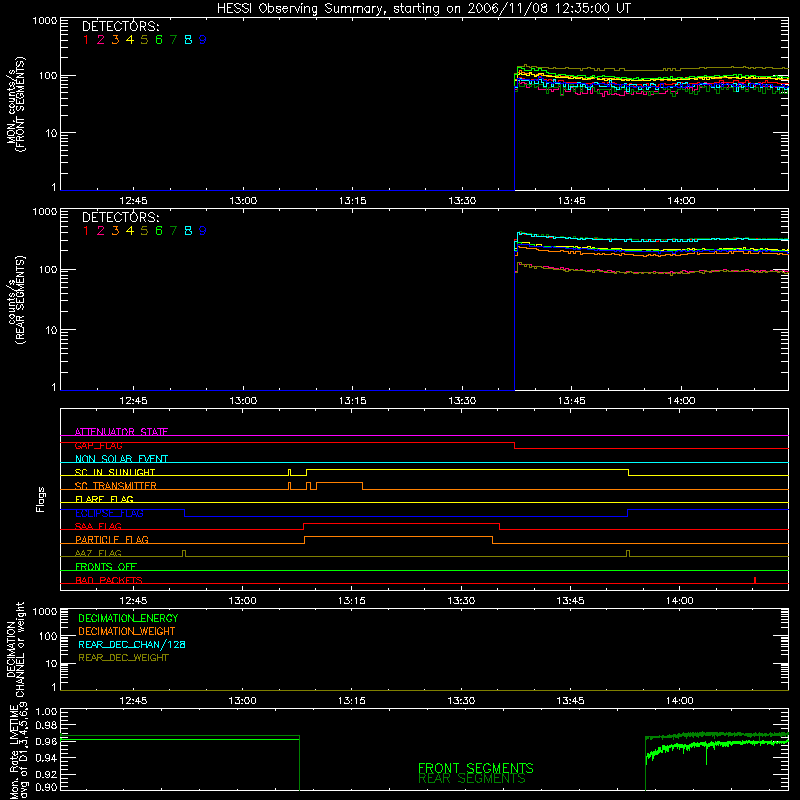Click the GAP_FLAG label in Flags panel
The image size is (800, 800).
[x=98, y=445]
